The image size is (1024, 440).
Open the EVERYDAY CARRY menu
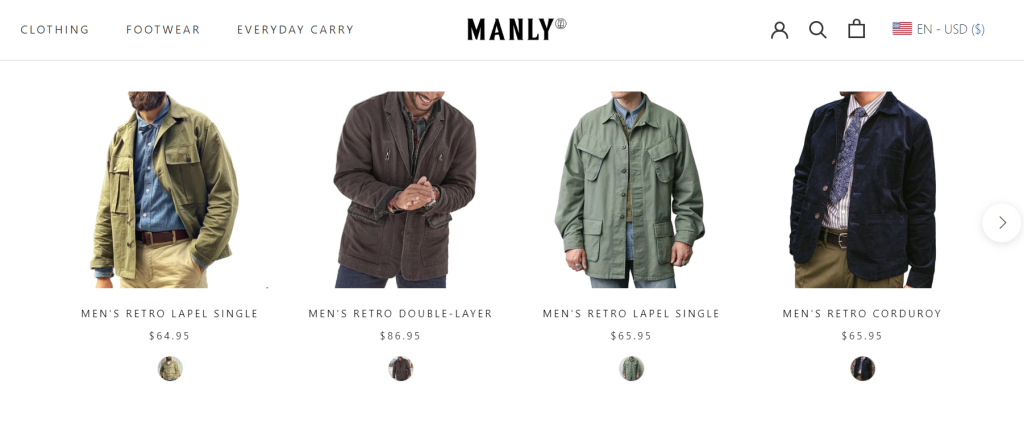295,29
